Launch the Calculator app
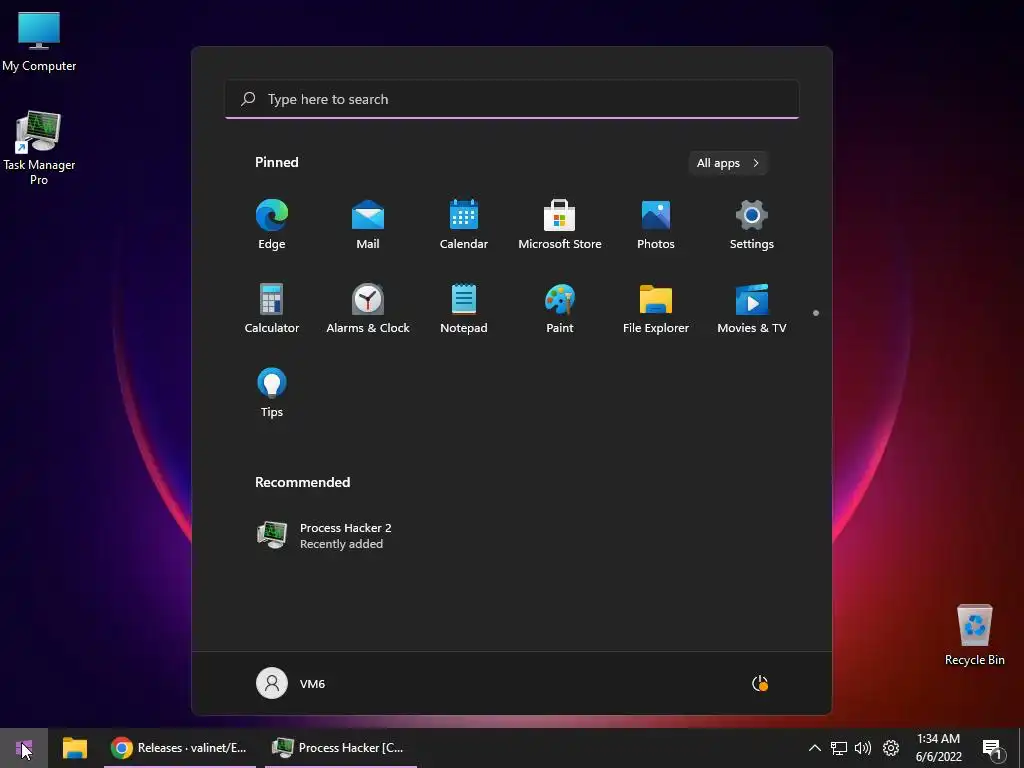Screen dimensions: 1024x768 click(x=272, y=309)
